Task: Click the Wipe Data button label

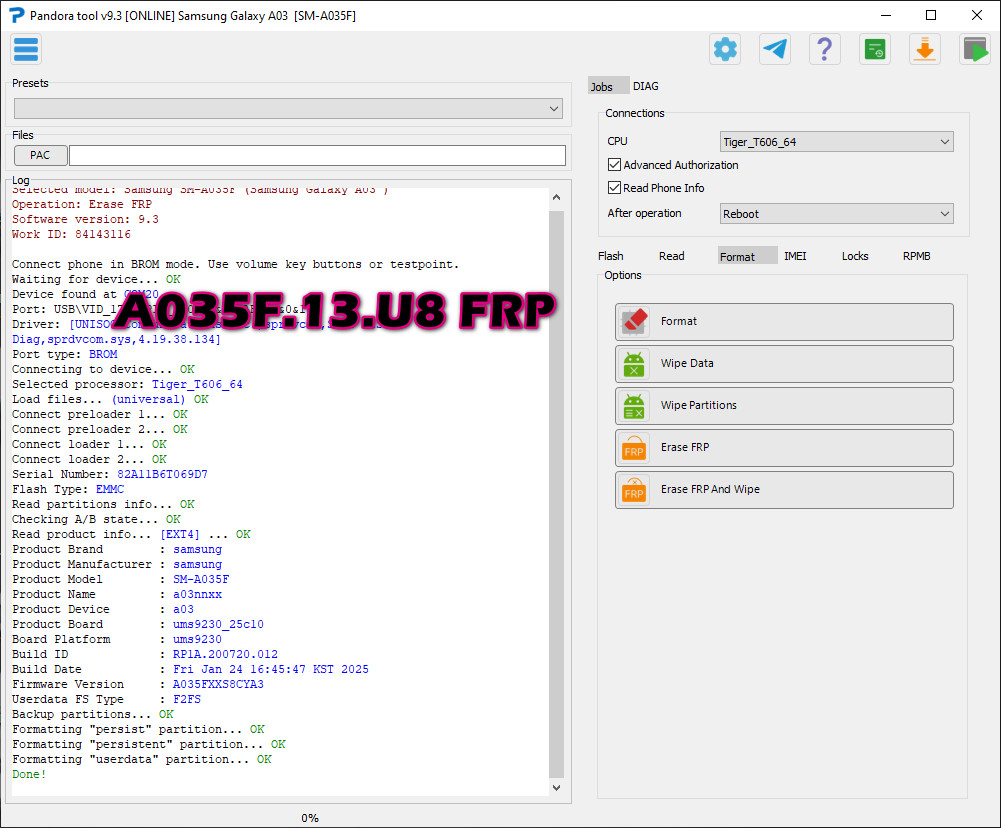Action: [x=687, y=363]
